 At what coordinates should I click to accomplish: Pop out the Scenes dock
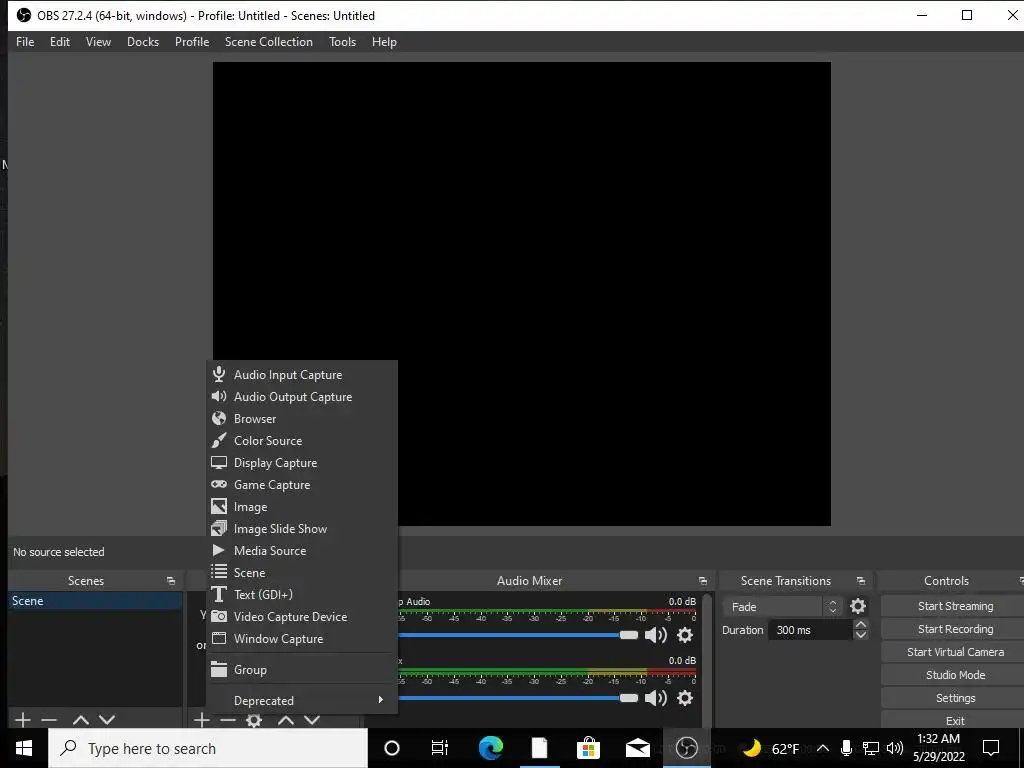tap(171, 581)
